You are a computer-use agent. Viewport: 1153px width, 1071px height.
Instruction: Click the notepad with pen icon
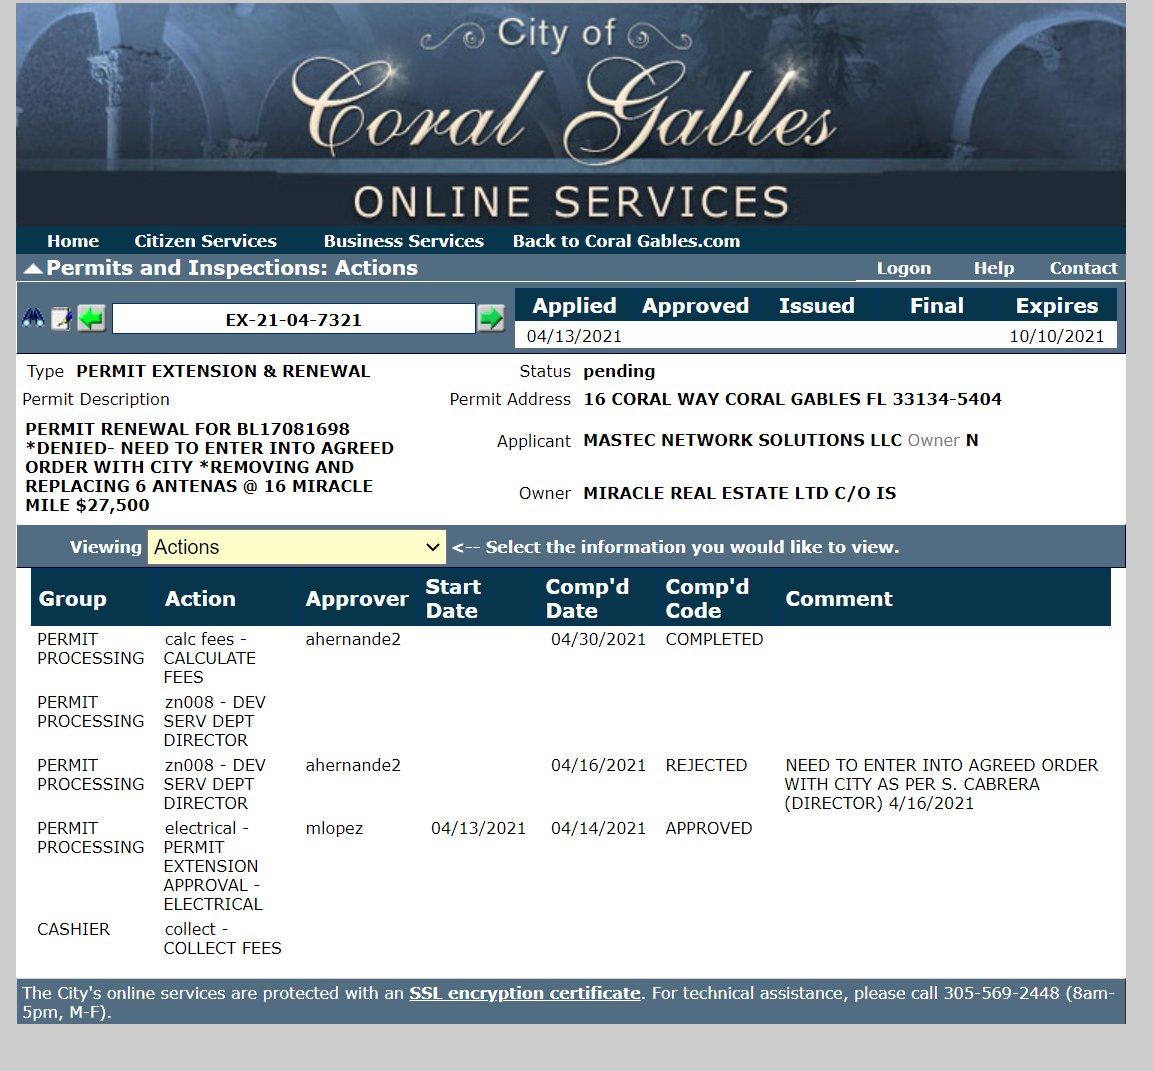tap(62, 319)
